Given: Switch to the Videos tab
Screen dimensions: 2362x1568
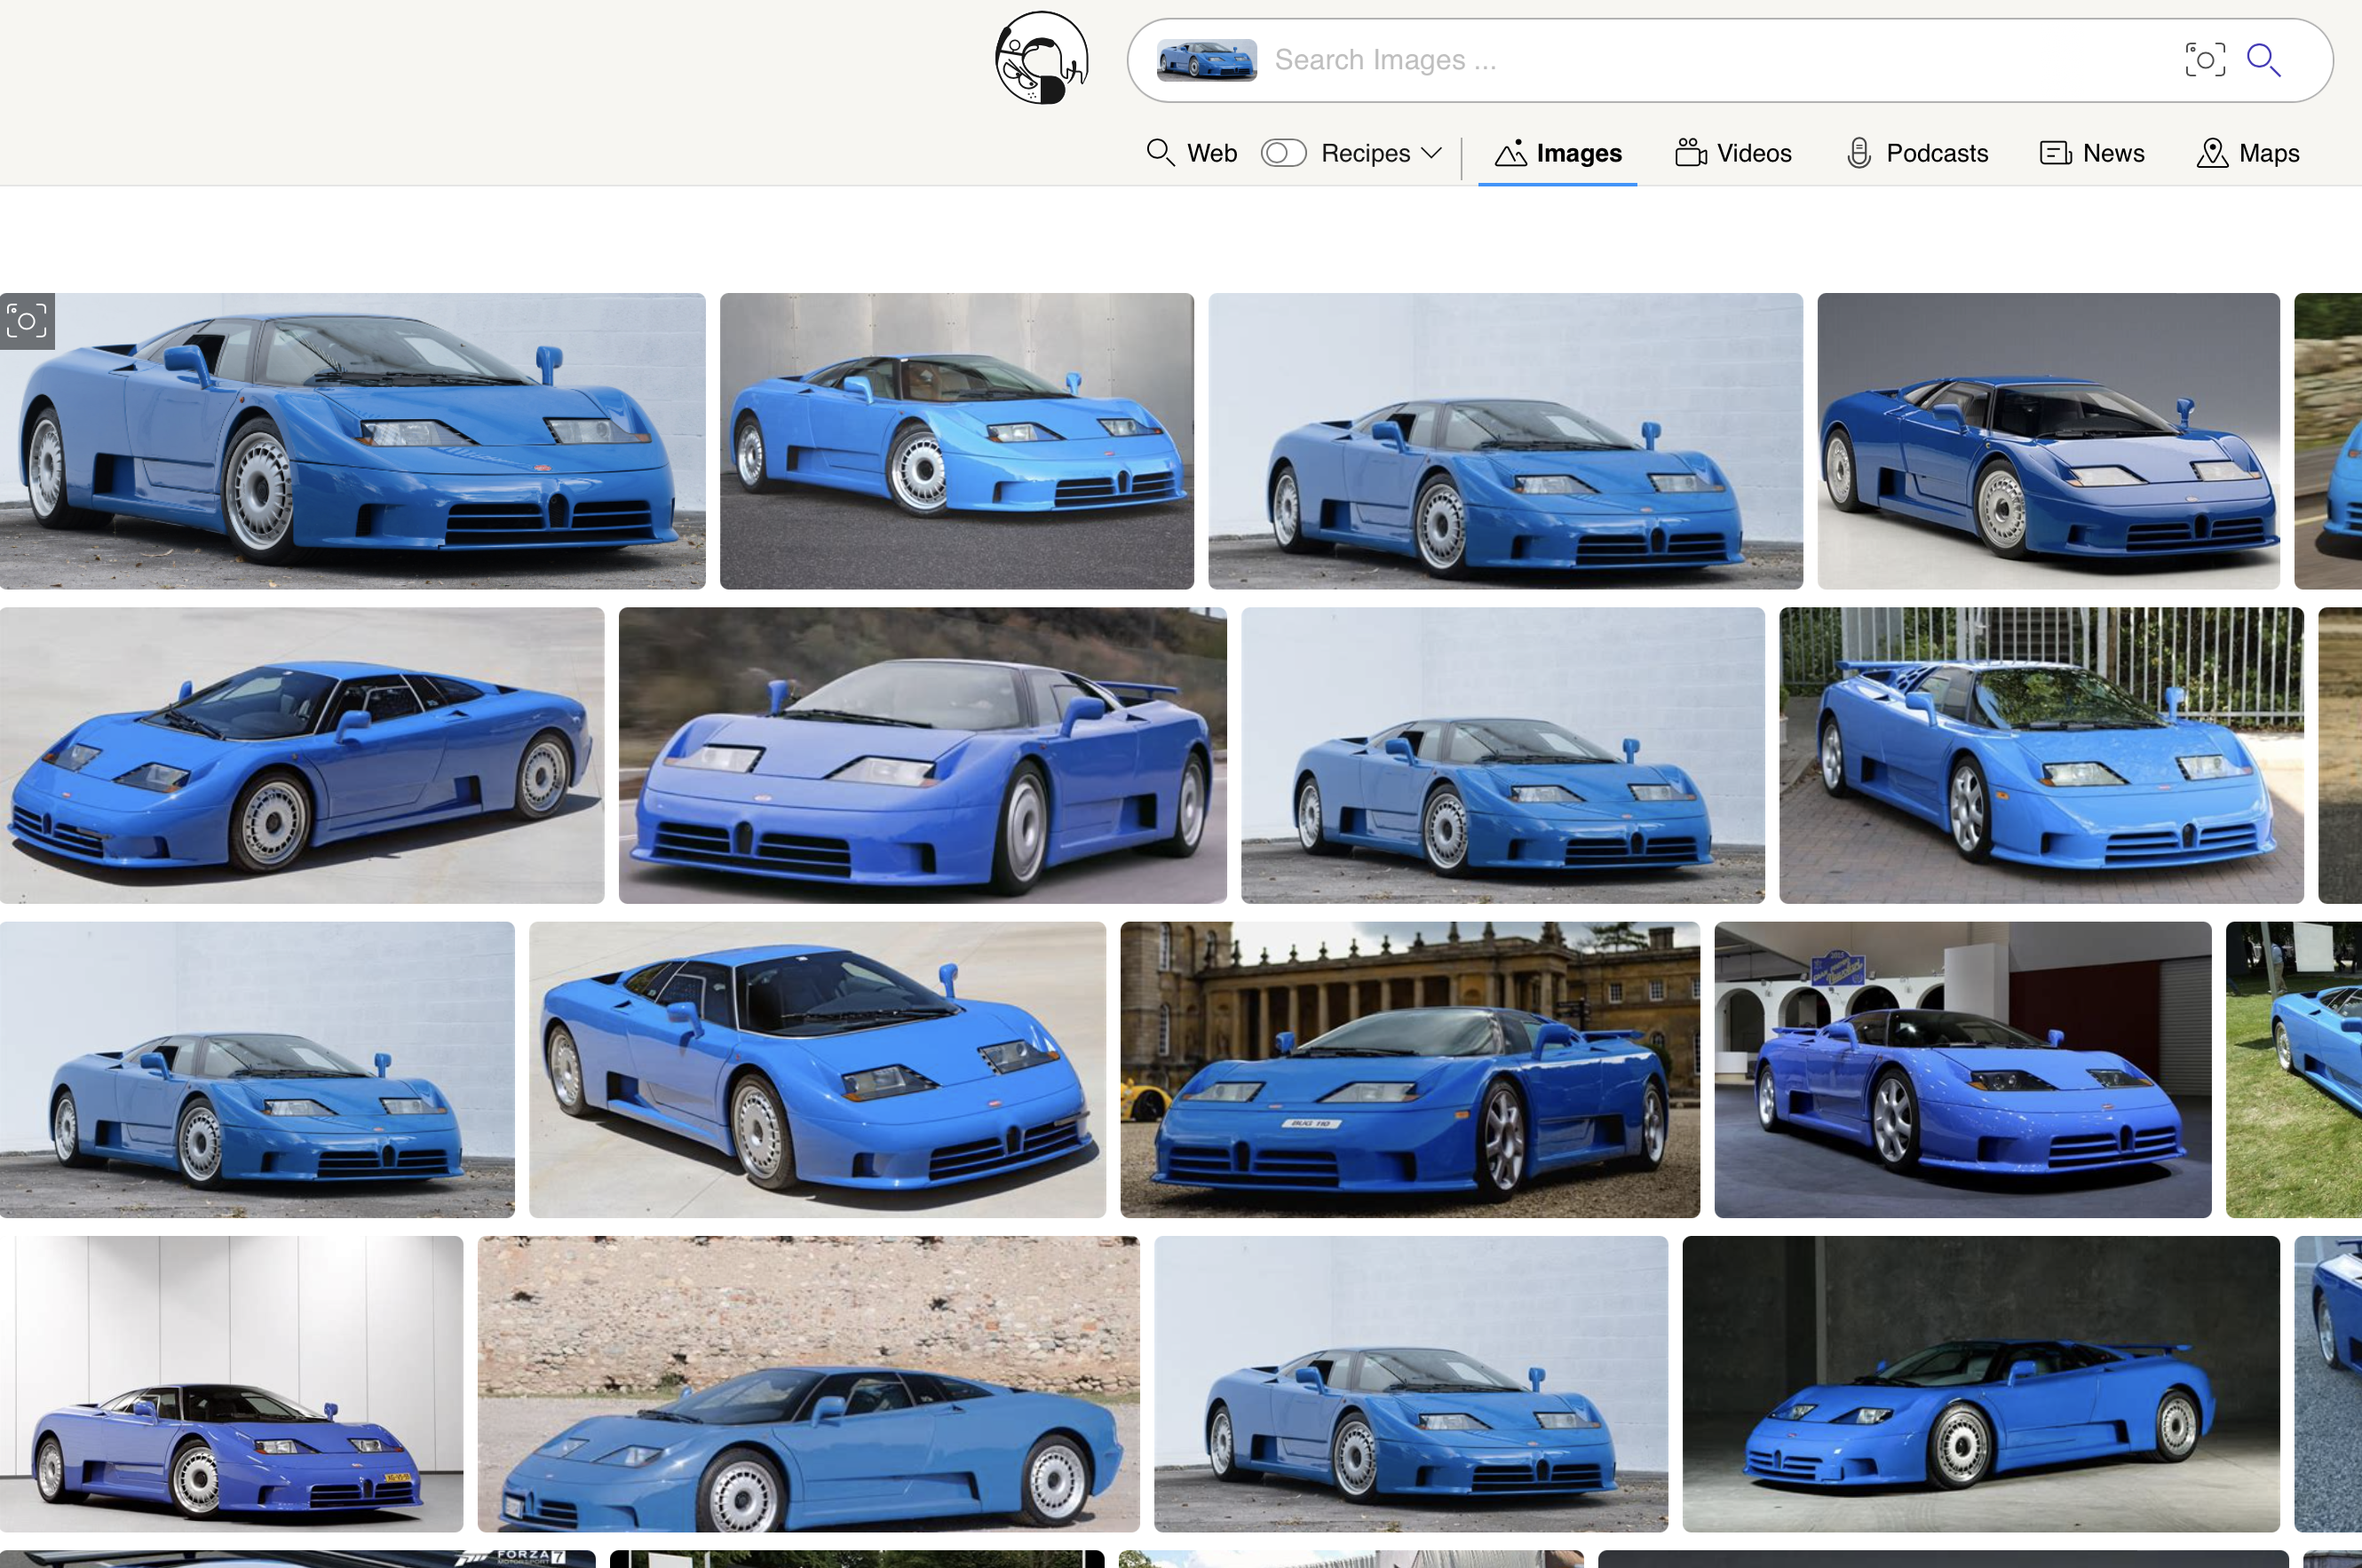Looking at the screenshot, I should [x=1733, y=153].
